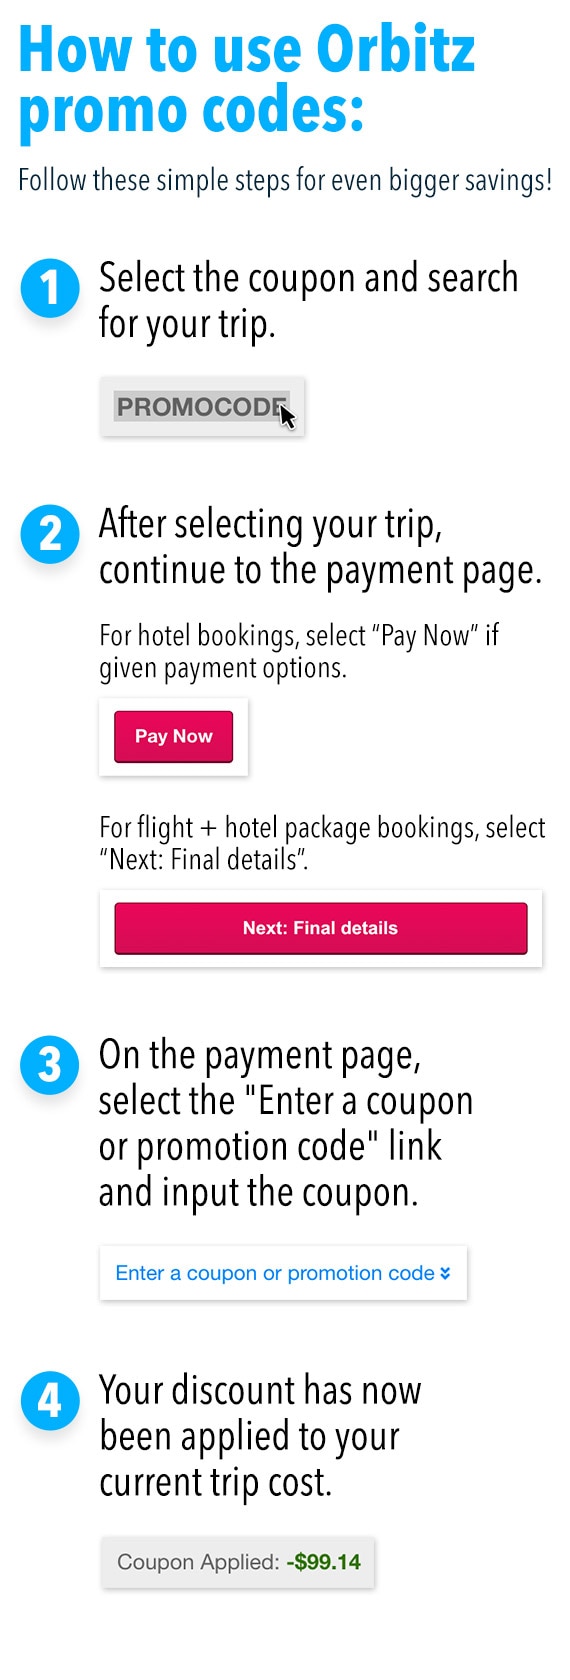Screen dimensions: 570x1680
Task: Click the step 1 number circle icon
Action: click(50, 289)
